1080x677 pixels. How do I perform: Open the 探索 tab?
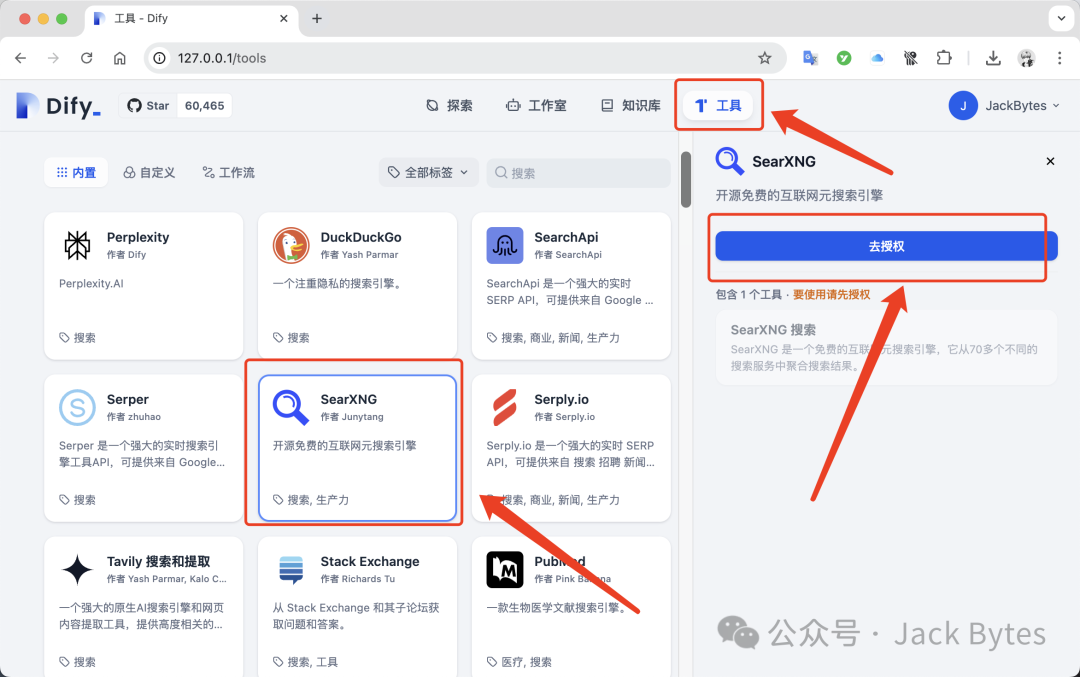(x=449, y=105)
